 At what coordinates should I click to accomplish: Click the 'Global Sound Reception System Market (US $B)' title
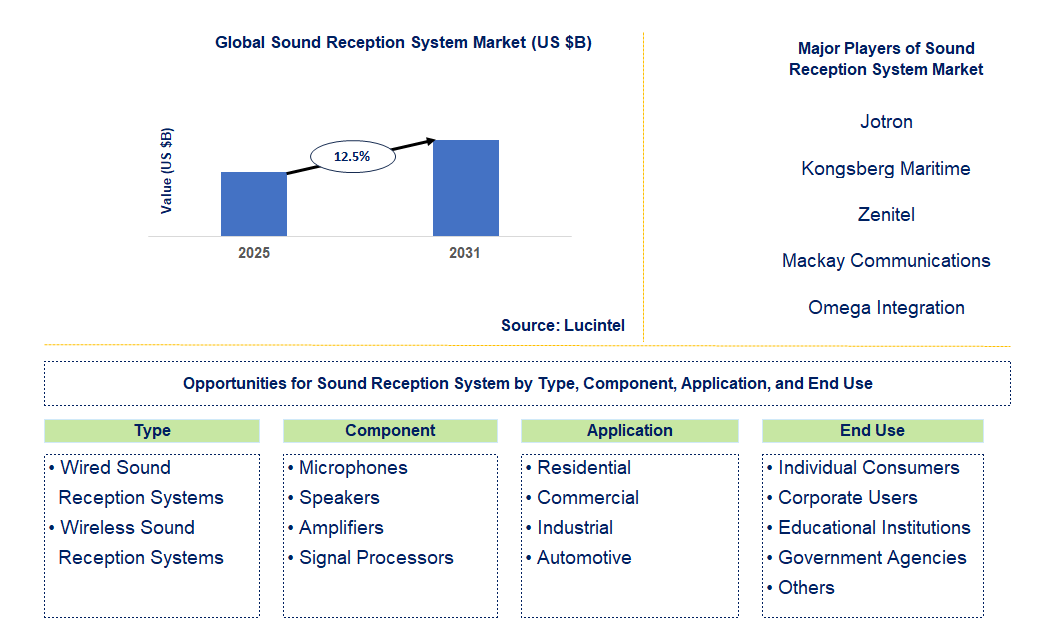(x=403, y=42)
